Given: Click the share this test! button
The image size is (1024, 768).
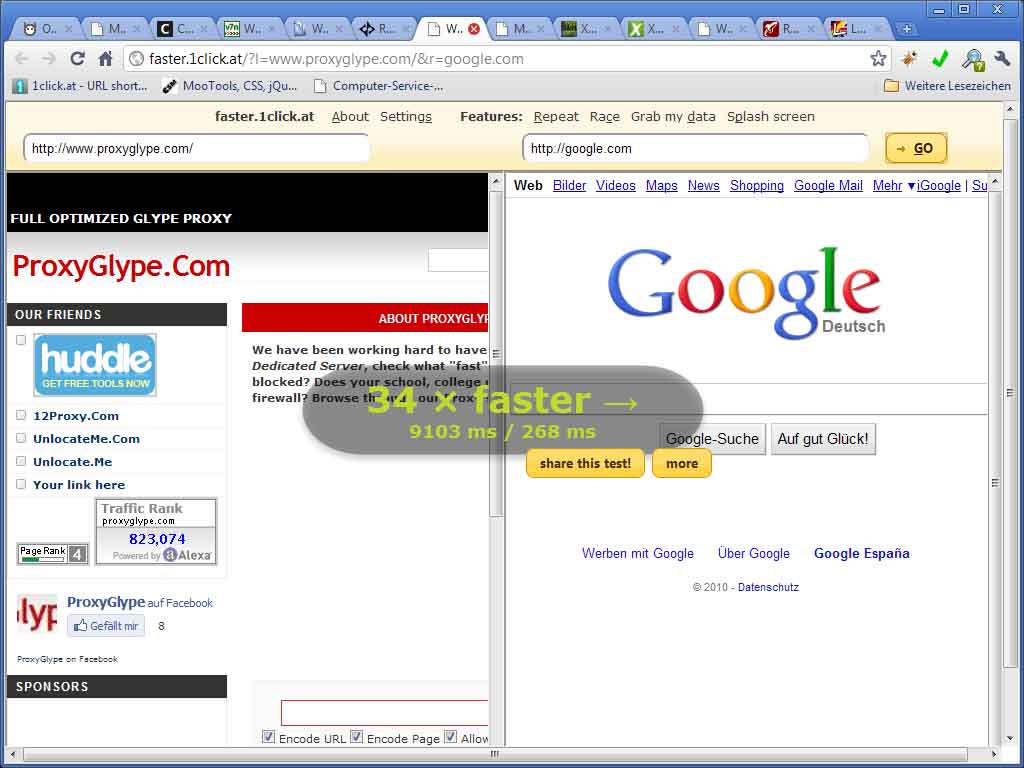Looking at the screenshot, I should (x=585, y=464).
